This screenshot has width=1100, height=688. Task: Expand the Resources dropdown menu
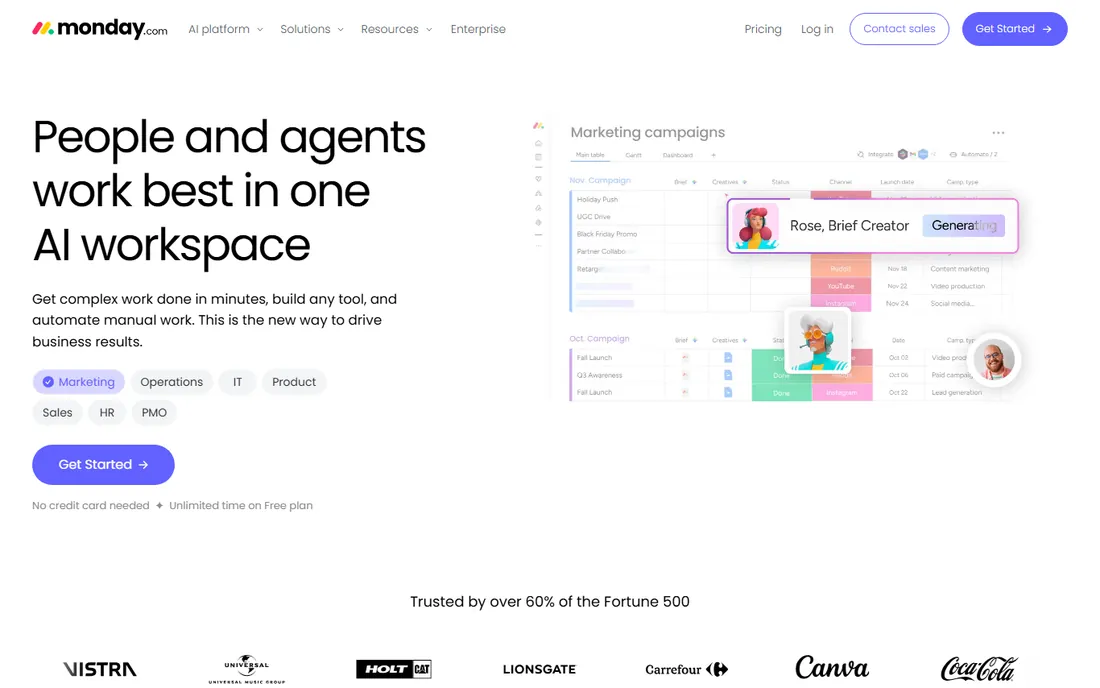(396, 29)
